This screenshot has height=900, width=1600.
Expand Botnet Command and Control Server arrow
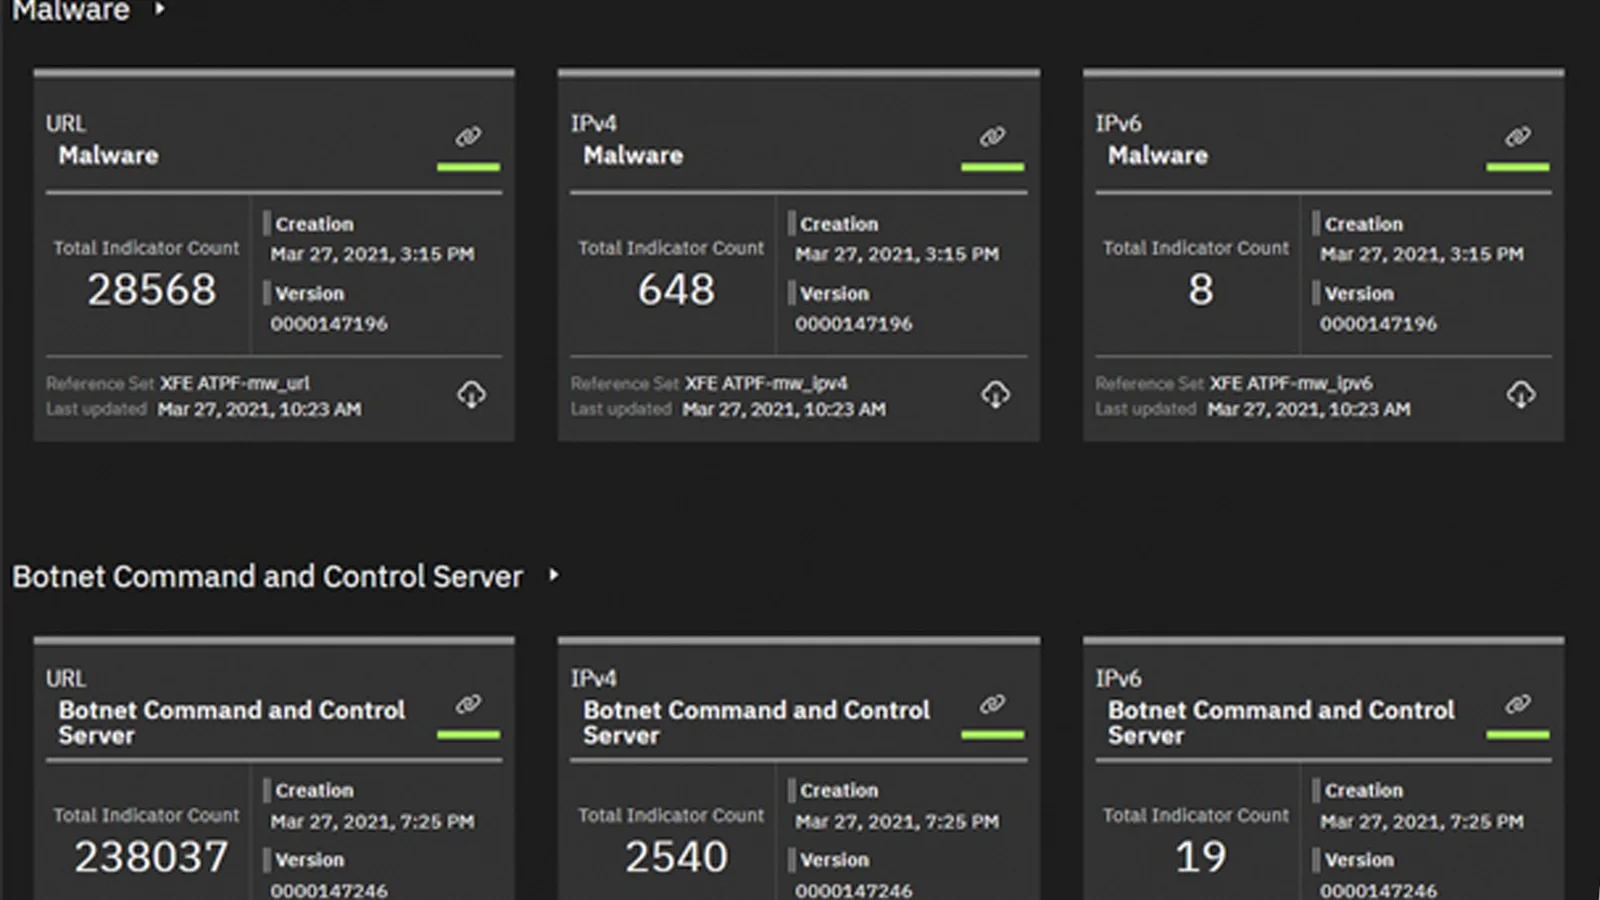click(x=553, y=575)
